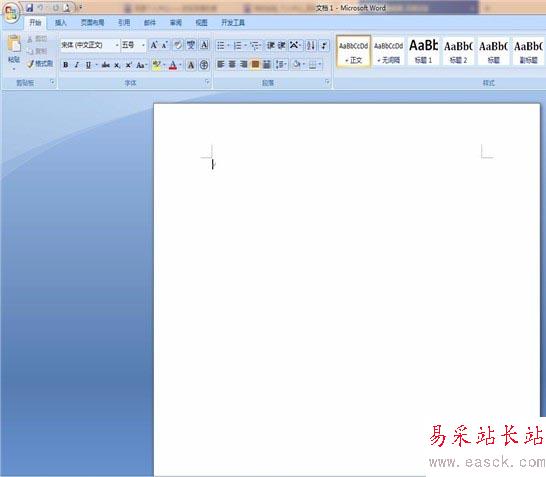Open paragraph shading (paint bucket) color
The image size is (546, 477).
[296, 64]
